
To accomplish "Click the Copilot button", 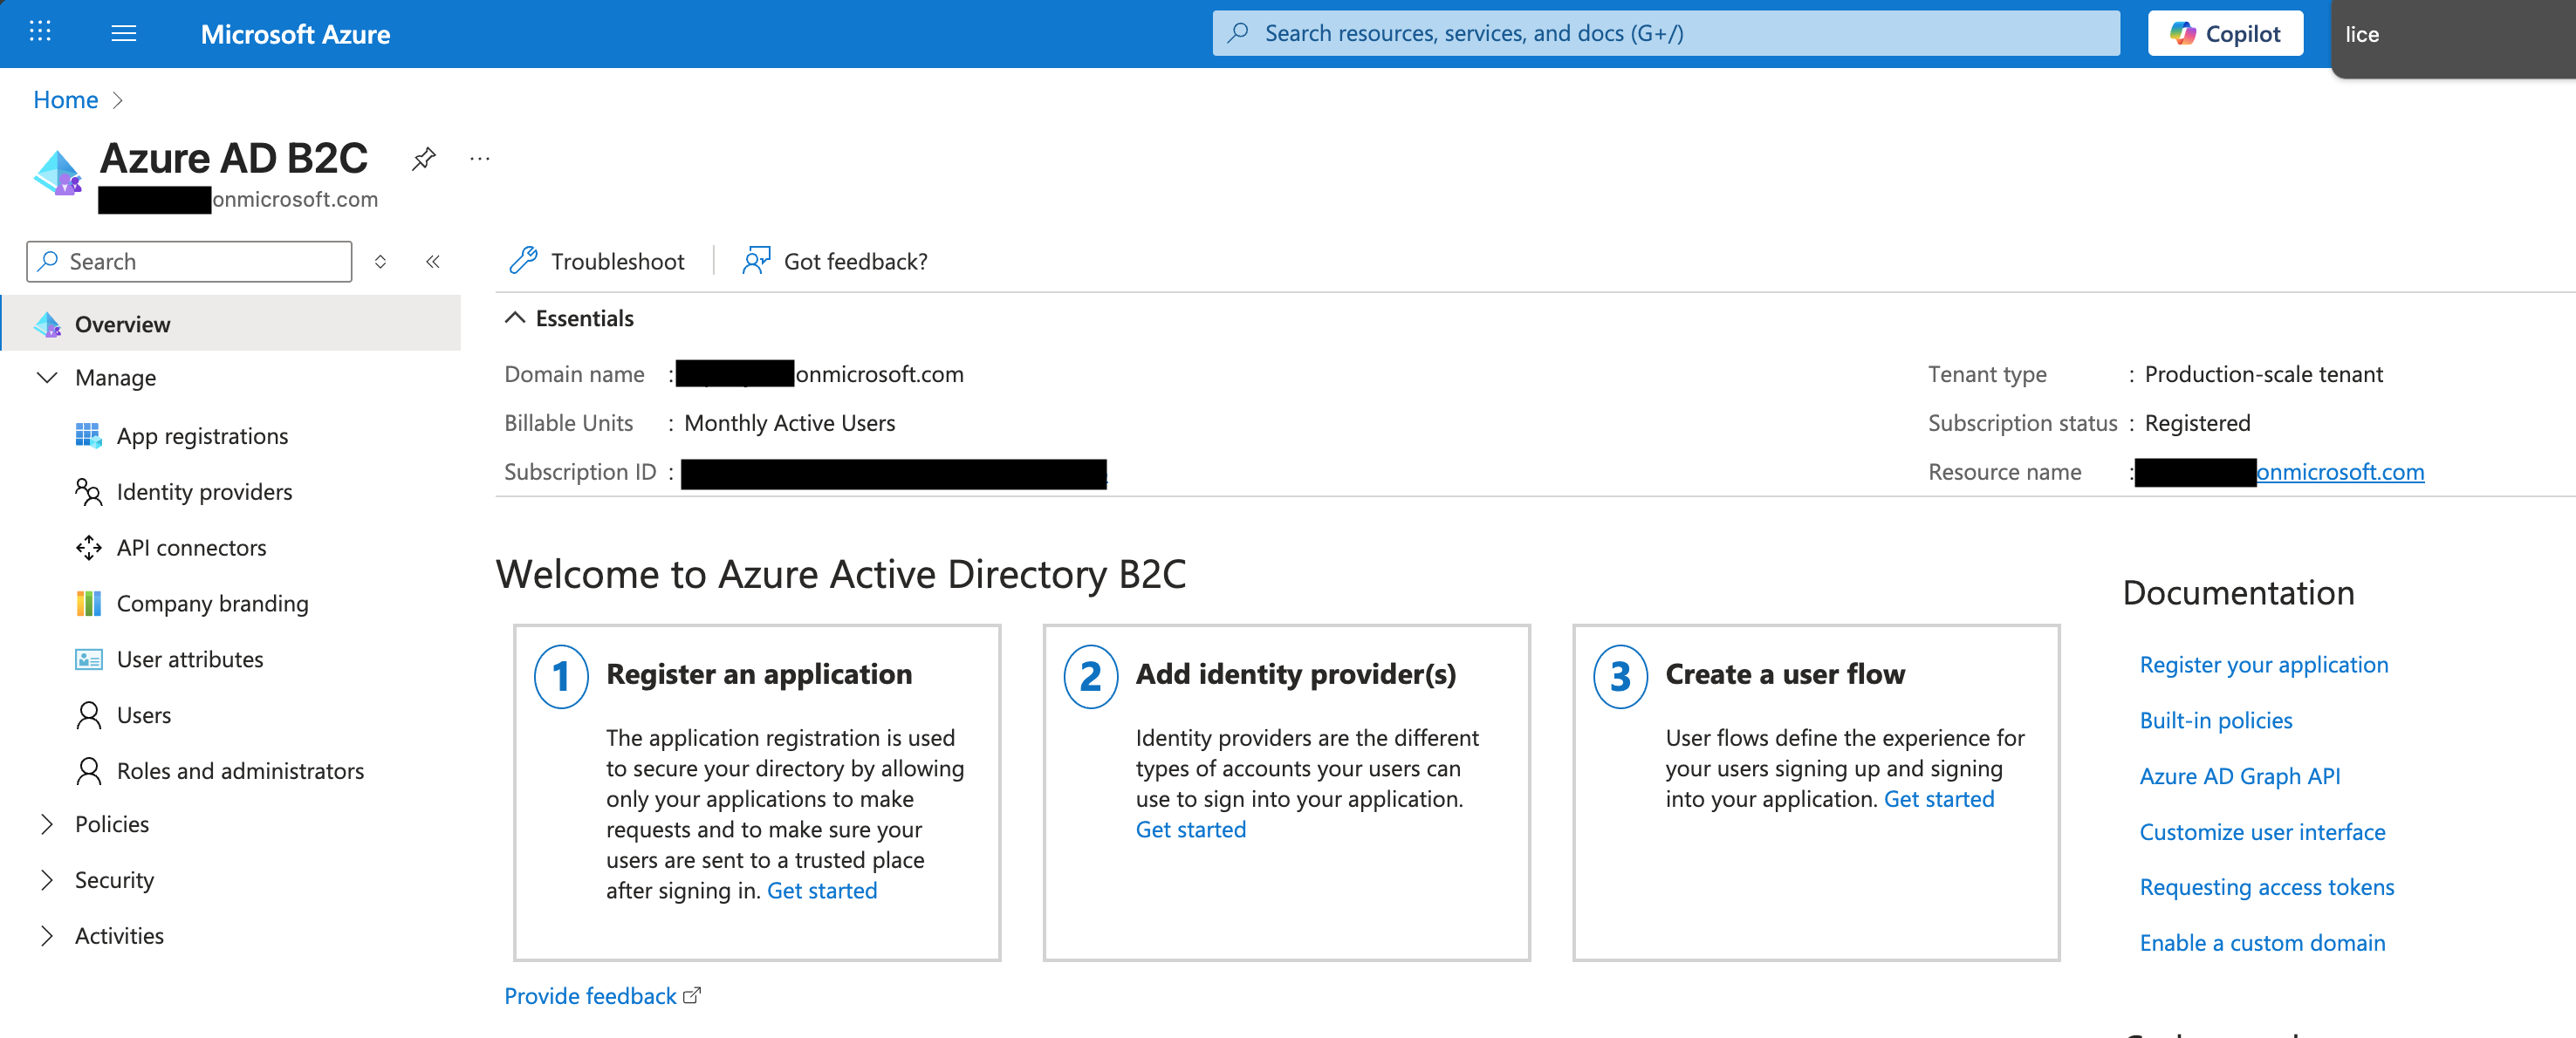I will tap(2225, 34).
